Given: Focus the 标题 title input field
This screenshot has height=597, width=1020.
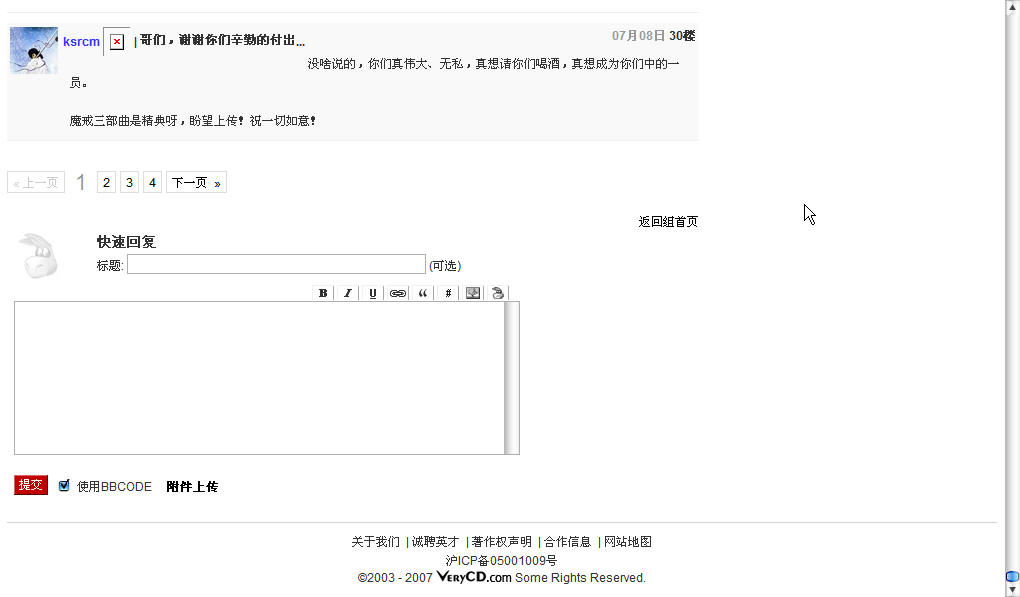Looking at the screenshot, I should click(x=276, y=264).
